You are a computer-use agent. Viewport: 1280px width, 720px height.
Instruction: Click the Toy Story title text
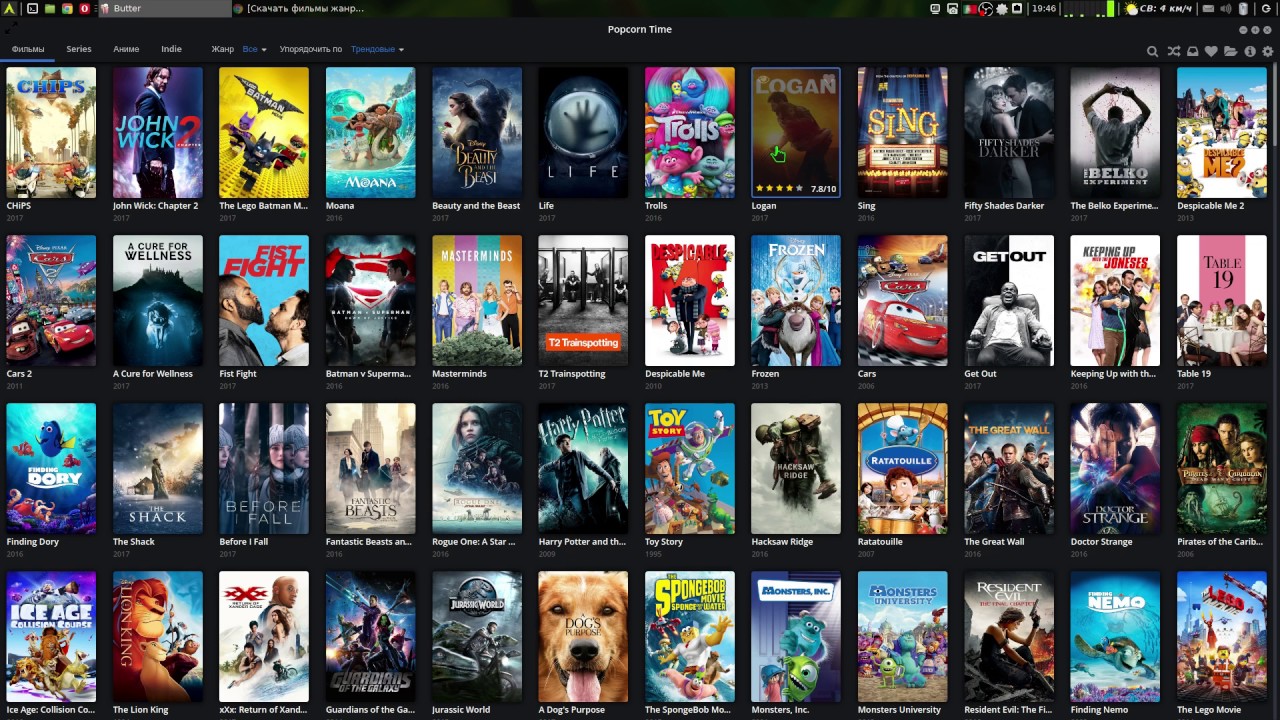(664, 542)
